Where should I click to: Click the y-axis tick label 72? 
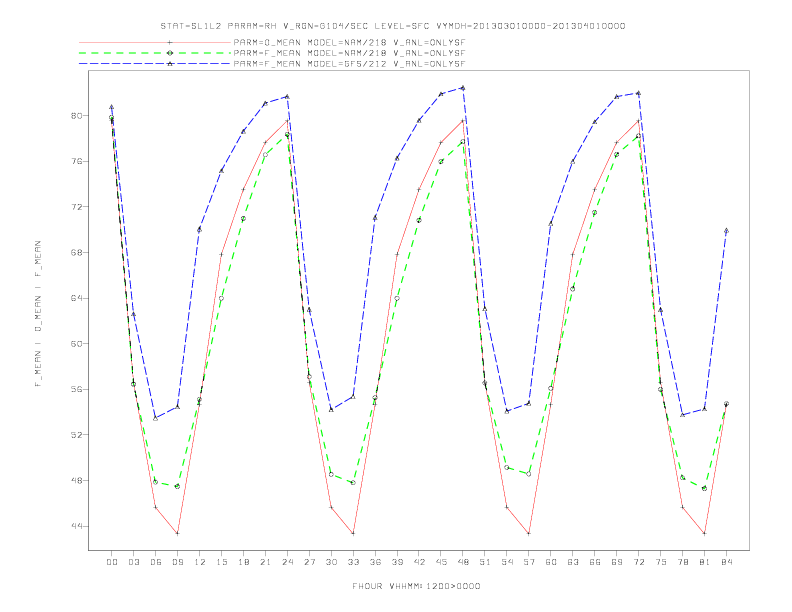coord(75,207)
